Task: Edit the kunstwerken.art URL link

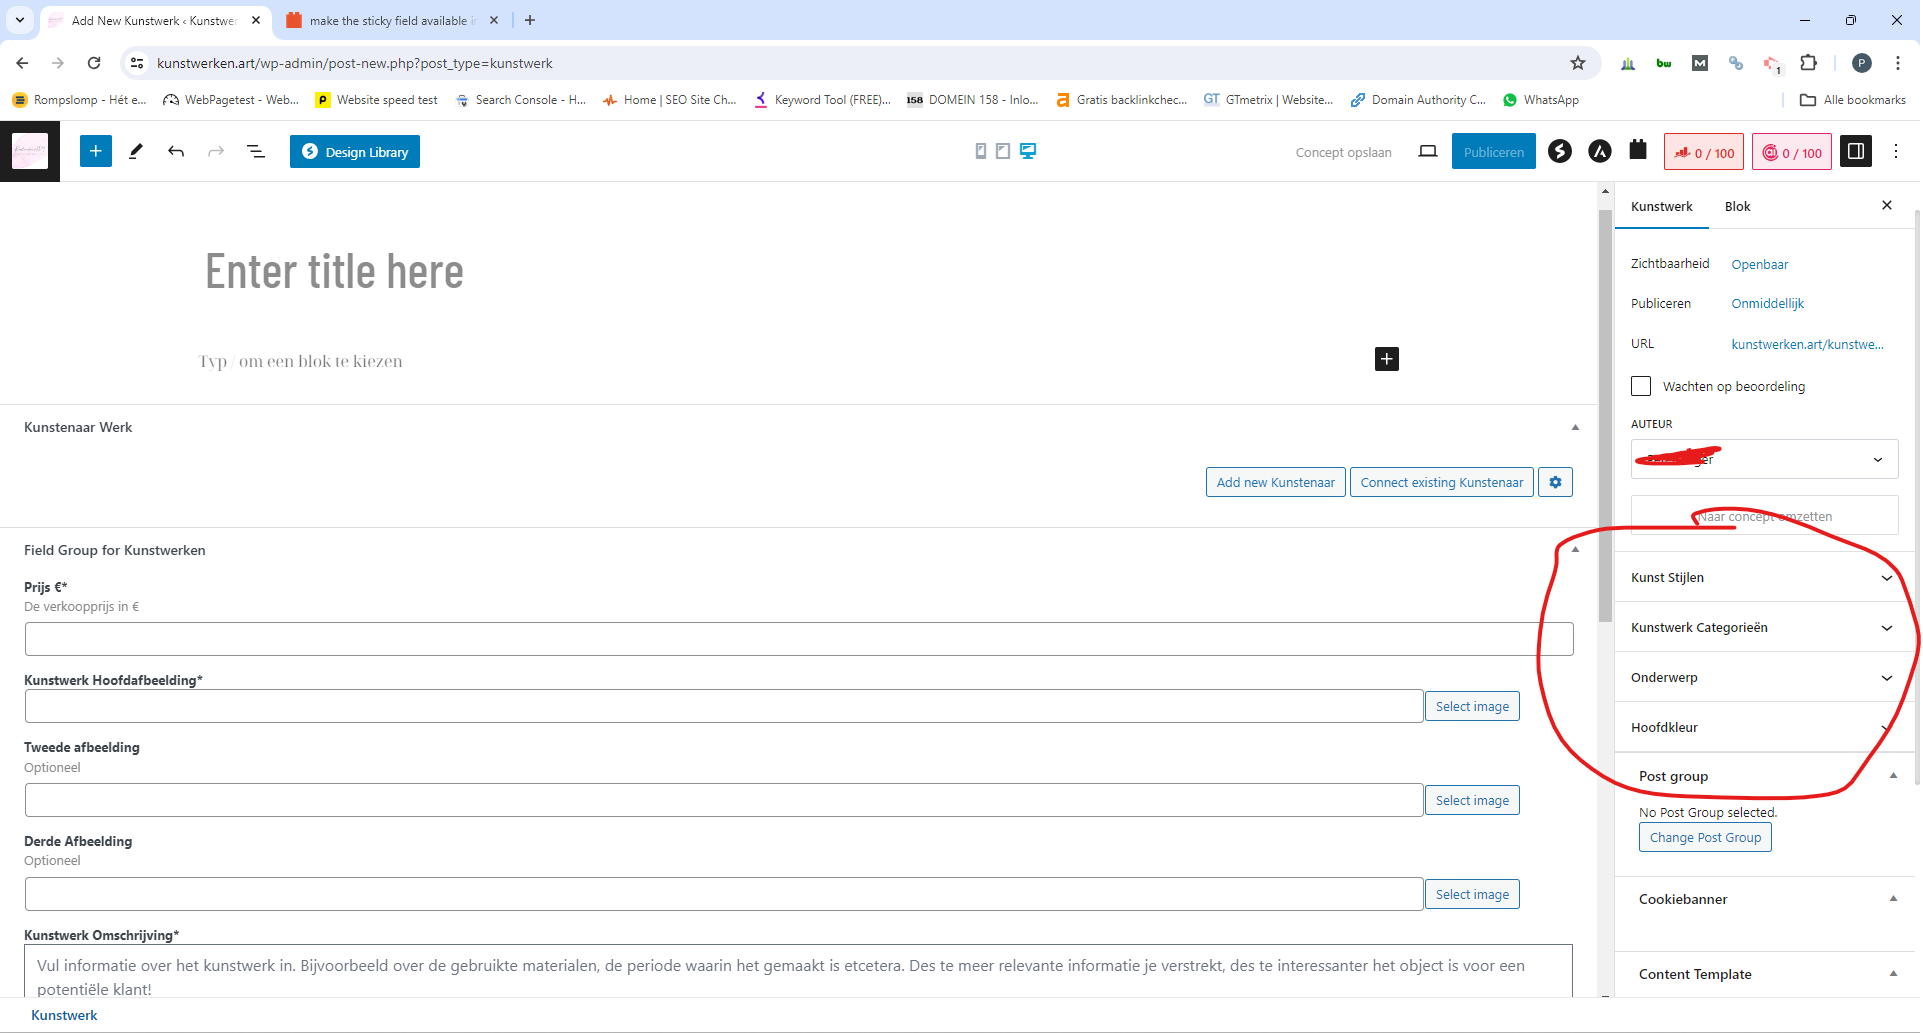Action: point(1807,344)
